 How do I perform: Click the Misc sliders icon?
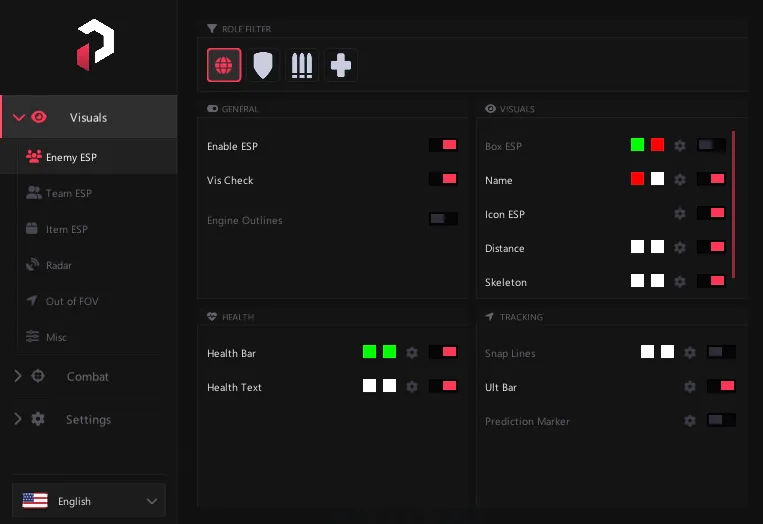pos(32,336)
